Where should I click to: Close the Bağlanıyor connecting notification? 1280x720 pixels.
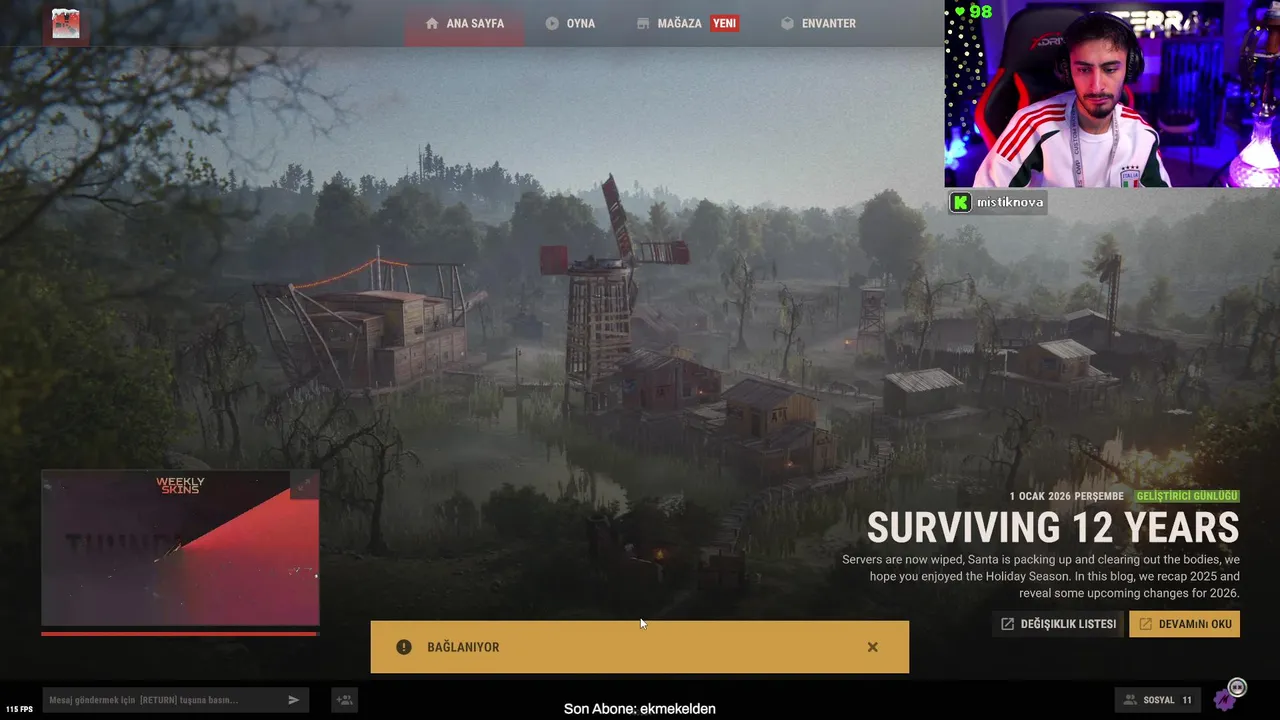(872, 647)
